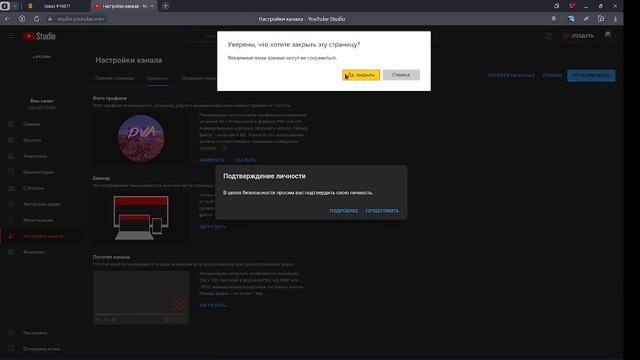Image resolution: width=640 pixels, height=360 pixels.
Task: Open the browser downloads arrow icon
Action: [616, 19]
